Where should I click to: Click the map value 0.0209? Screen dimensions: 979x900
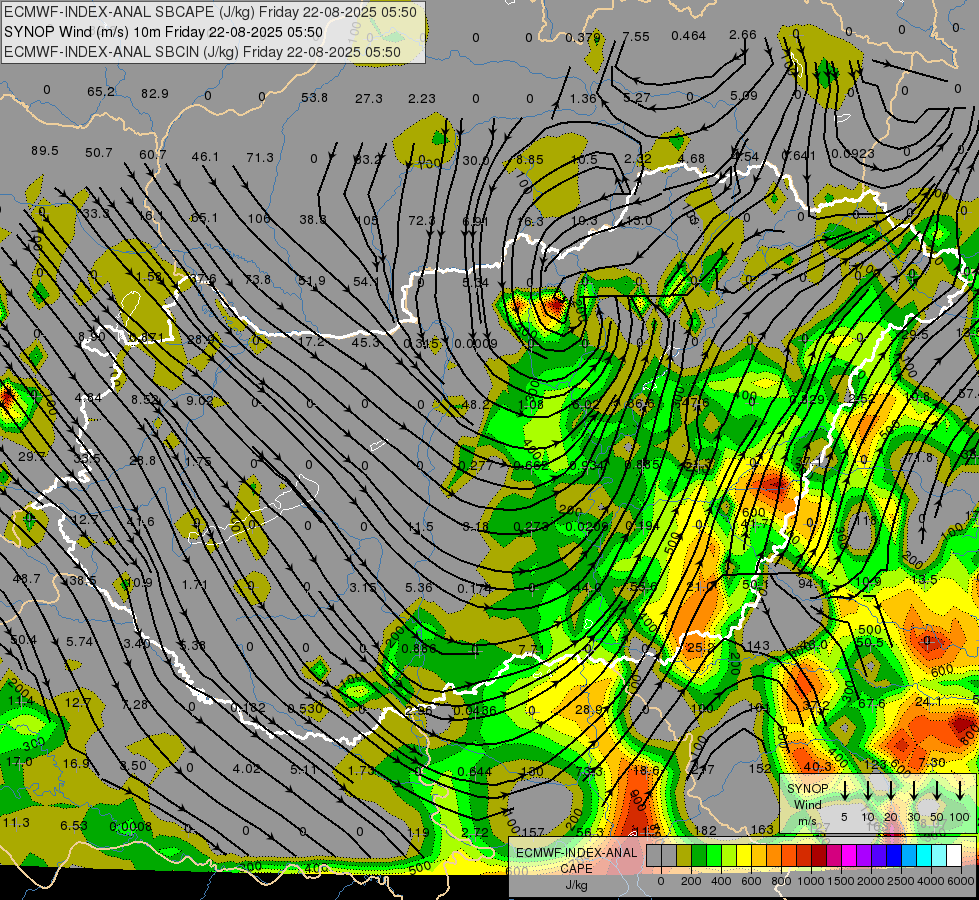click(586, 527)
